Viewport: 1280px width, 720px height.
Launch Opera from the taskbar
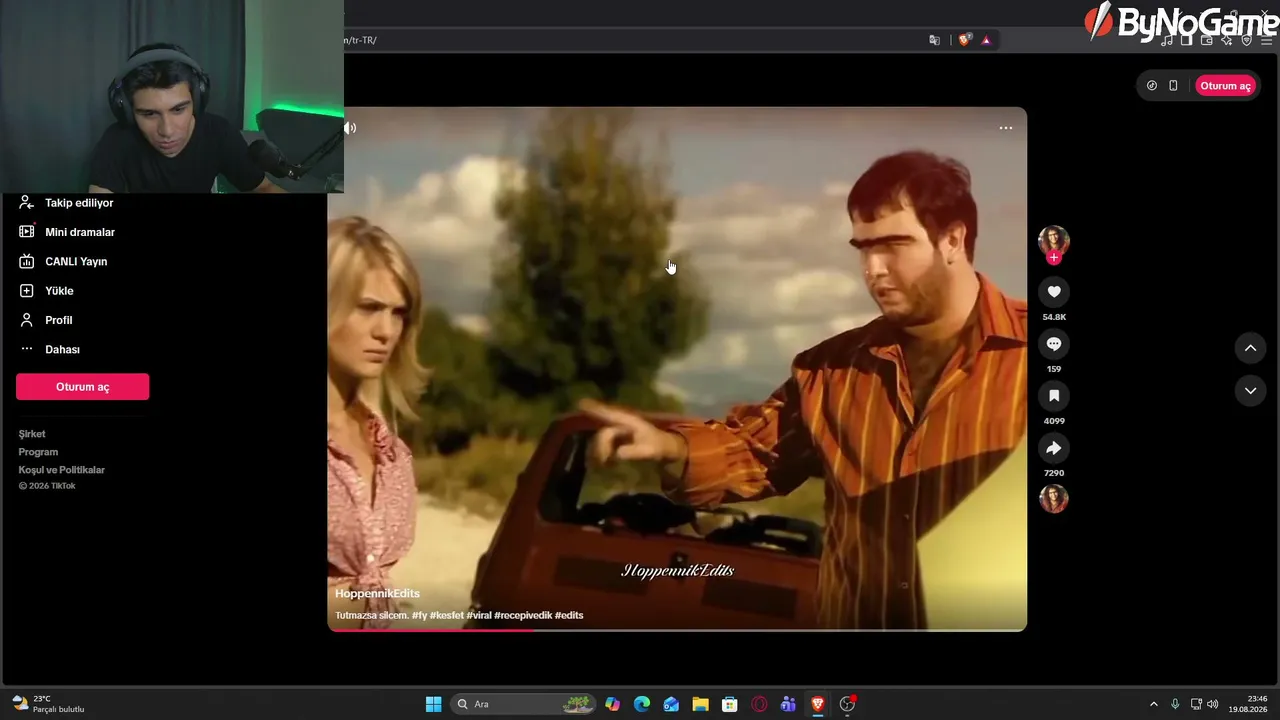[x=759, y=704]
